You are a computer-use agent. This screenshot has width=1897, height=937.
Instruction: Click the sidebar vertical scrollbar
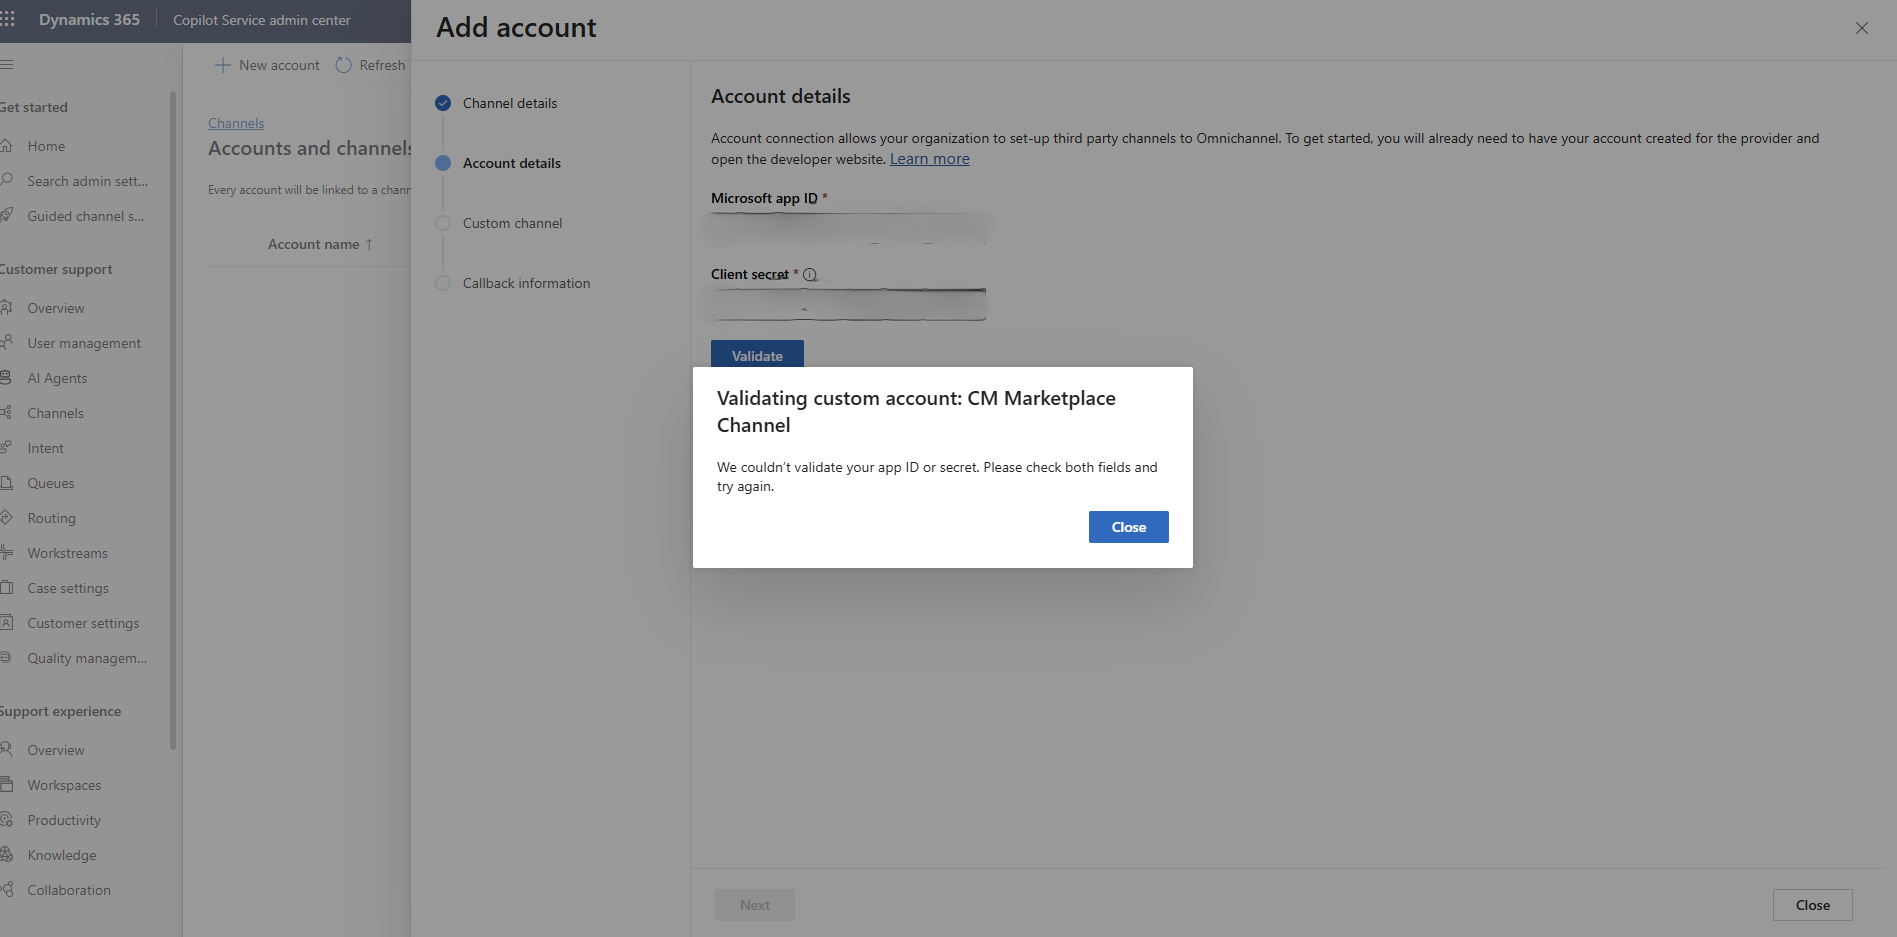click(173, 420)
